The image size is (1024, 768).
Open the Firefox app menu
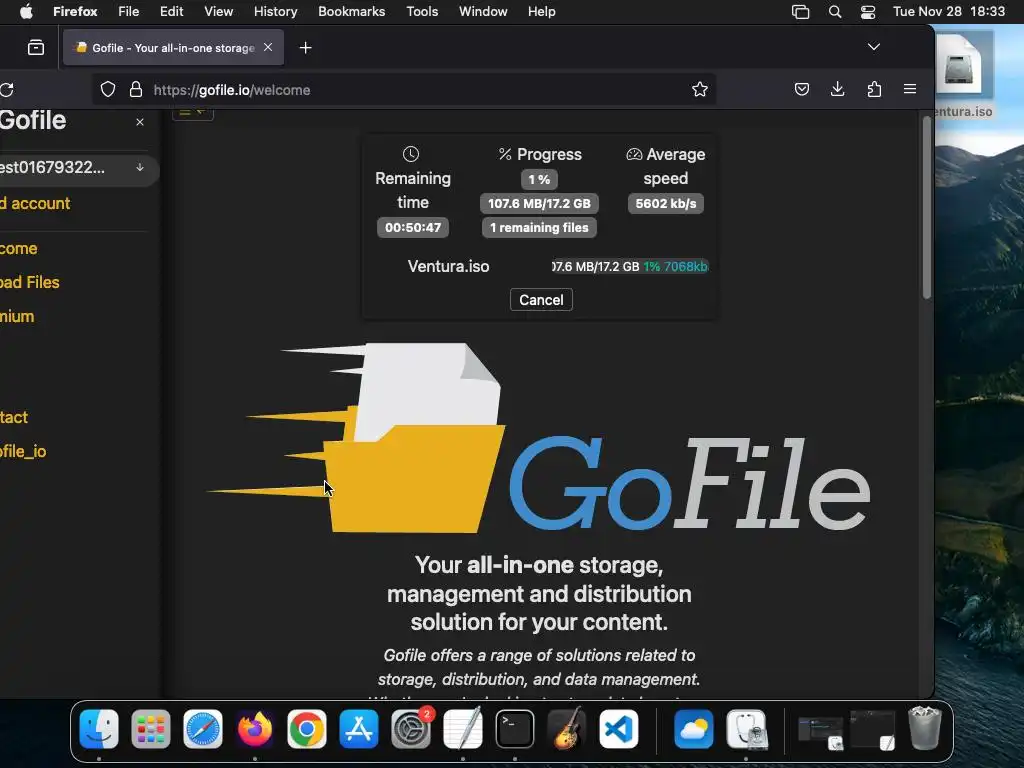point(75,11)
